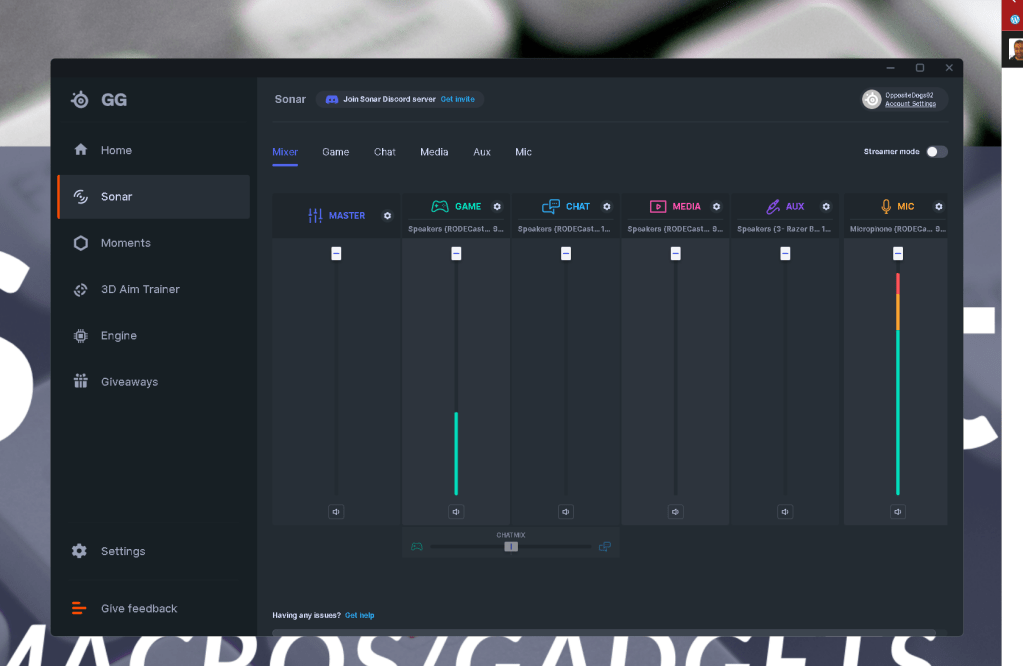The width and height of the screenshot is (1023, 666).
Task: Mute the Aux channel
Action: (x=785, y=512)
